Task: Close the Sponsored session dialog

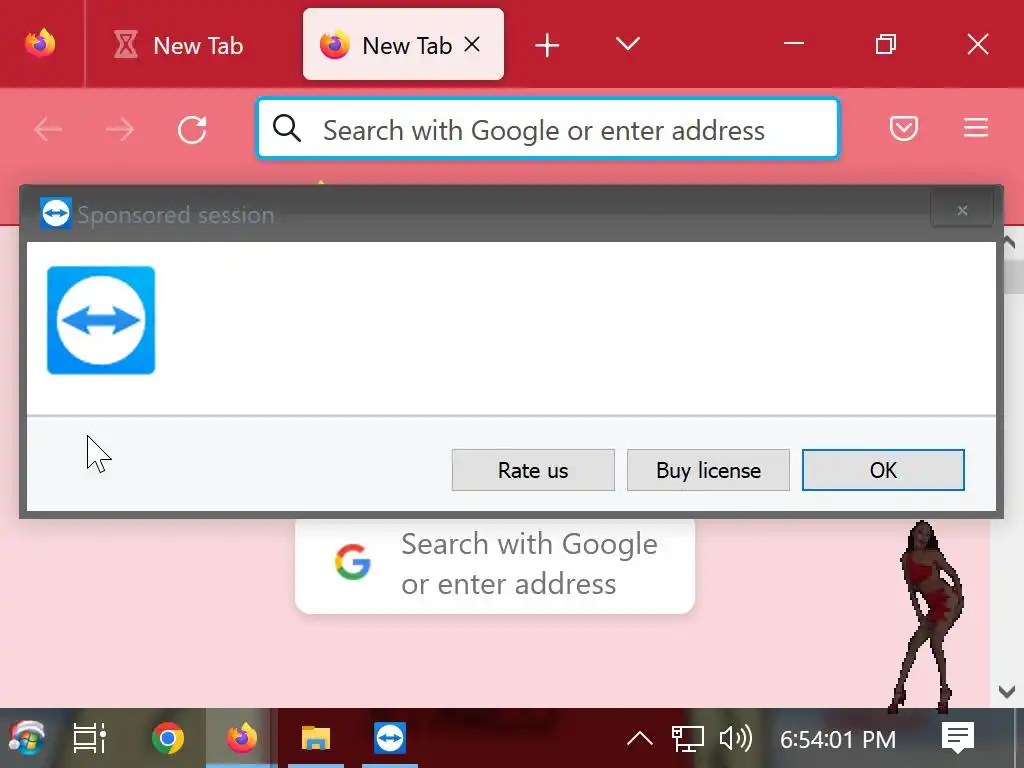Action: [962, 210]
